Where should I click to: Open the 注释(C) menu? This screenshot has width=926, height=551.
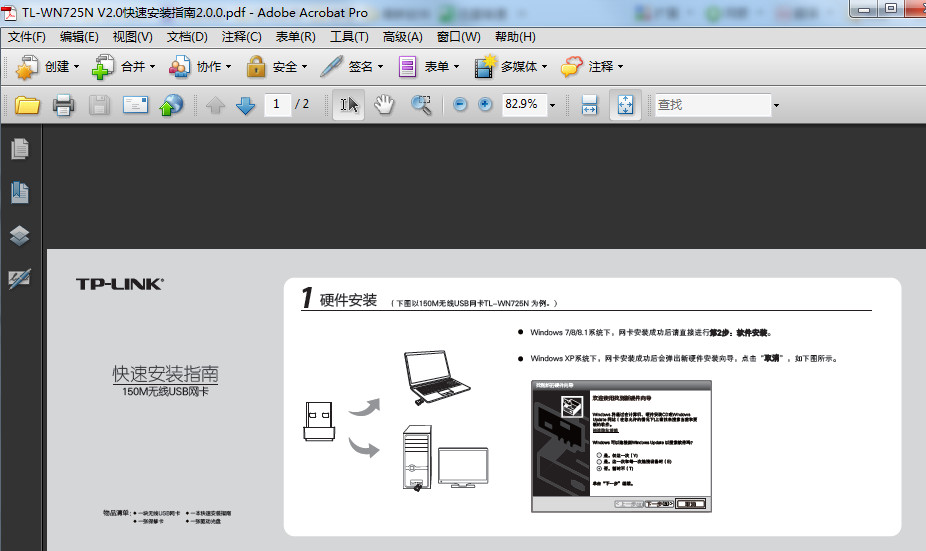242,37
